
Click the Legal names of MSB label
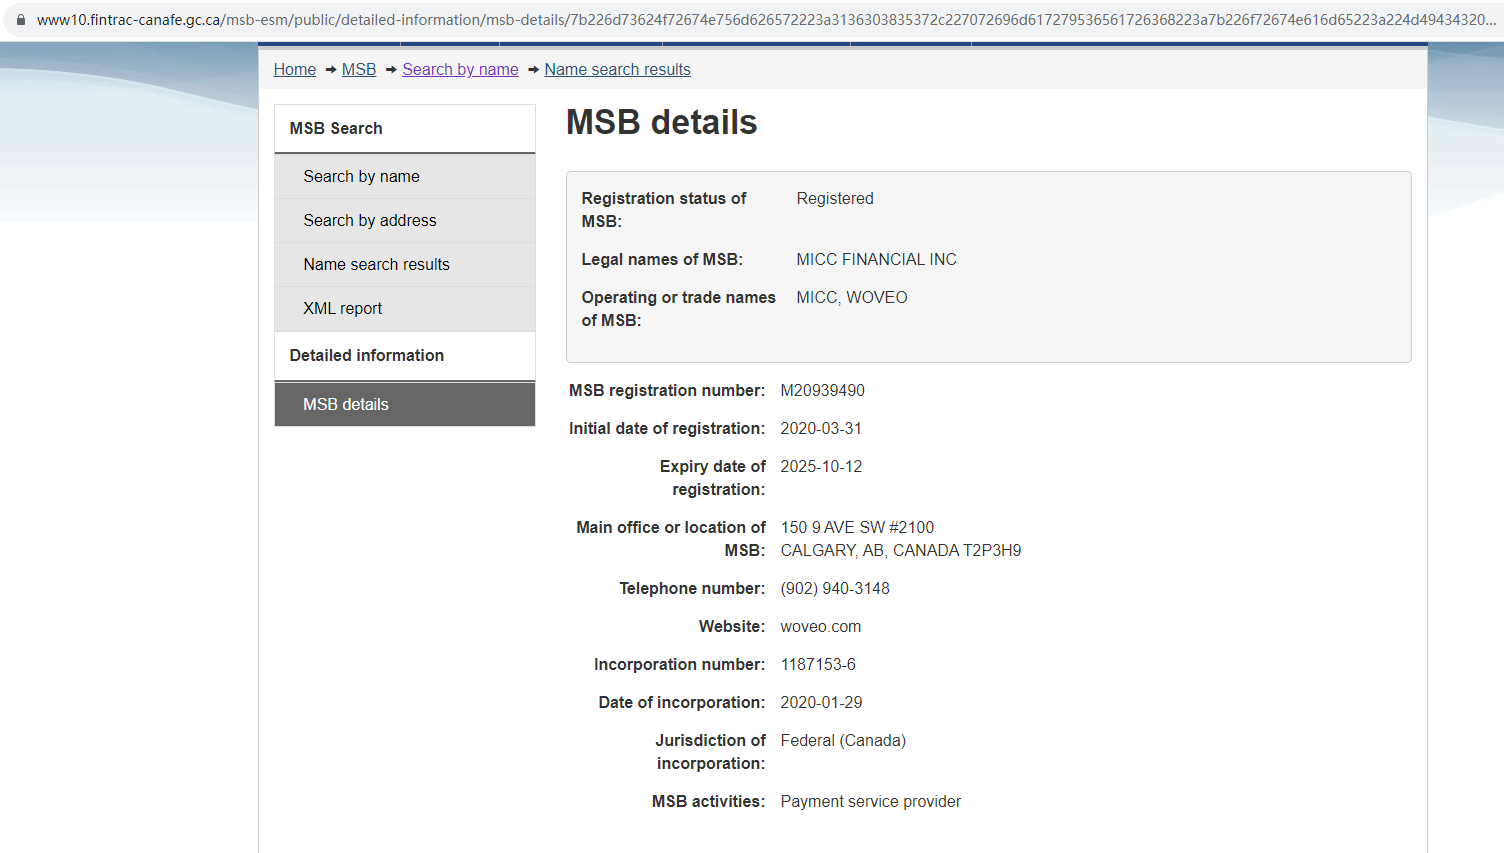click(662, 259)
